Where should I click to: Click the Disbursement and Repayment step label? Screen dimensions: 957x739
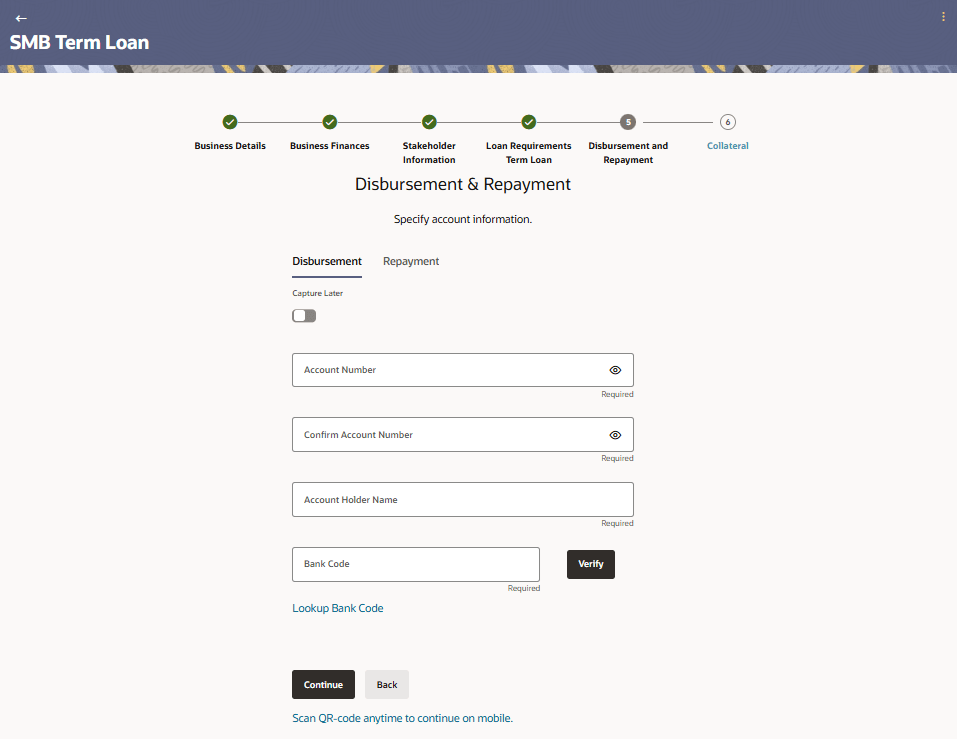point(628,153)
